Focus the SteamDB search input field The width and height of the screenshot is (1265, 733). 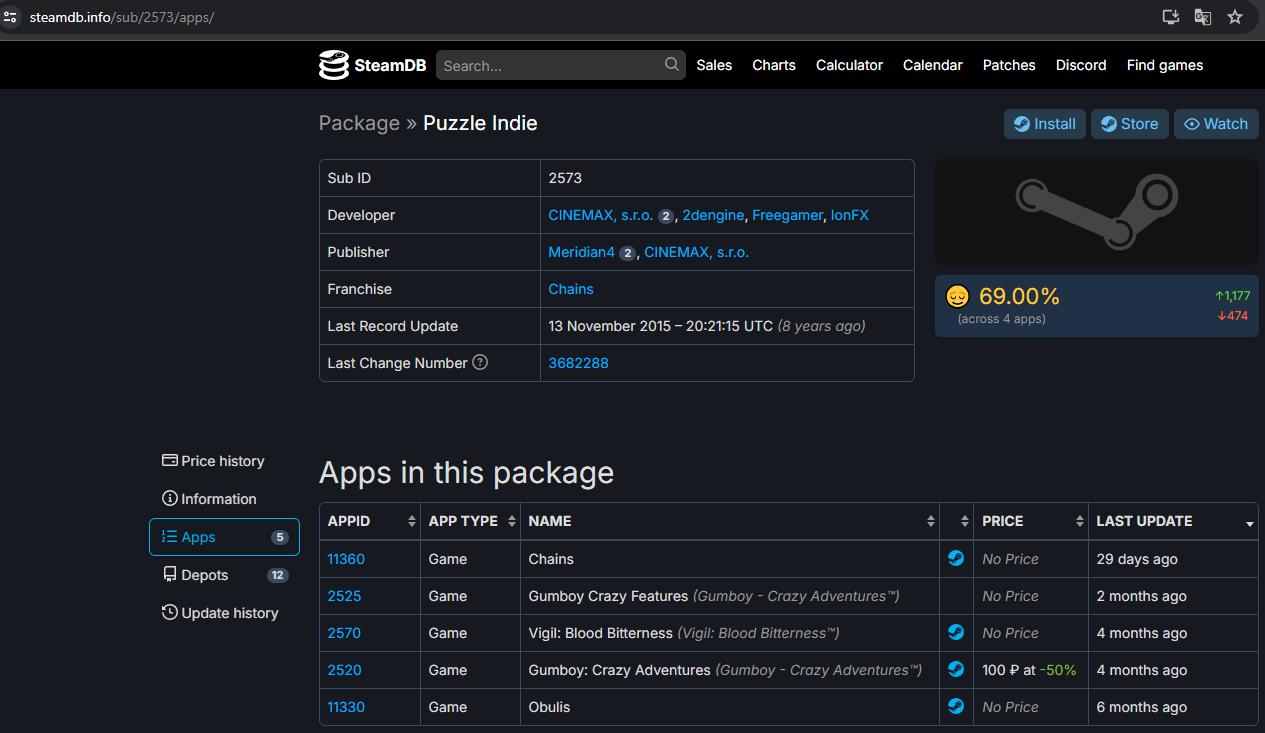pos(550,66)
